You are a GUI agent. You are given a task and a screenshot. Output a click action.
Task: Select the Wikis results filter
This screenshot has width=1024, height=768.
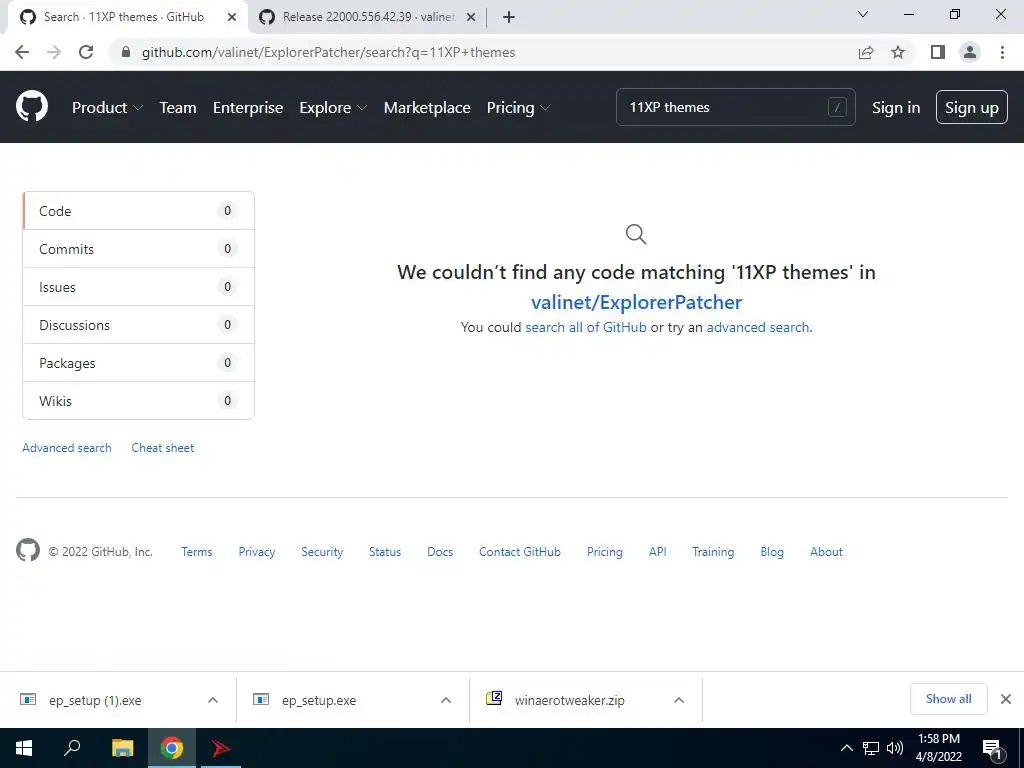138,400
